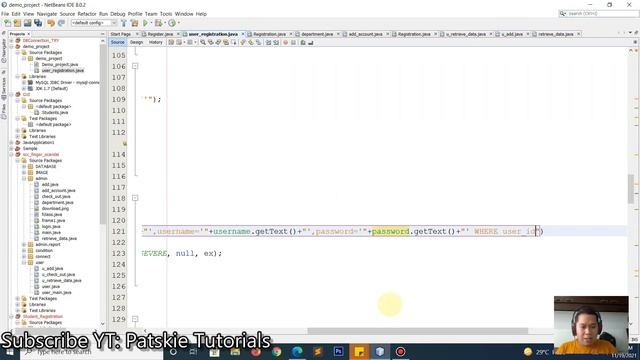Open the Refactor menu
The image size is (640, 360).
pos(87,14)
